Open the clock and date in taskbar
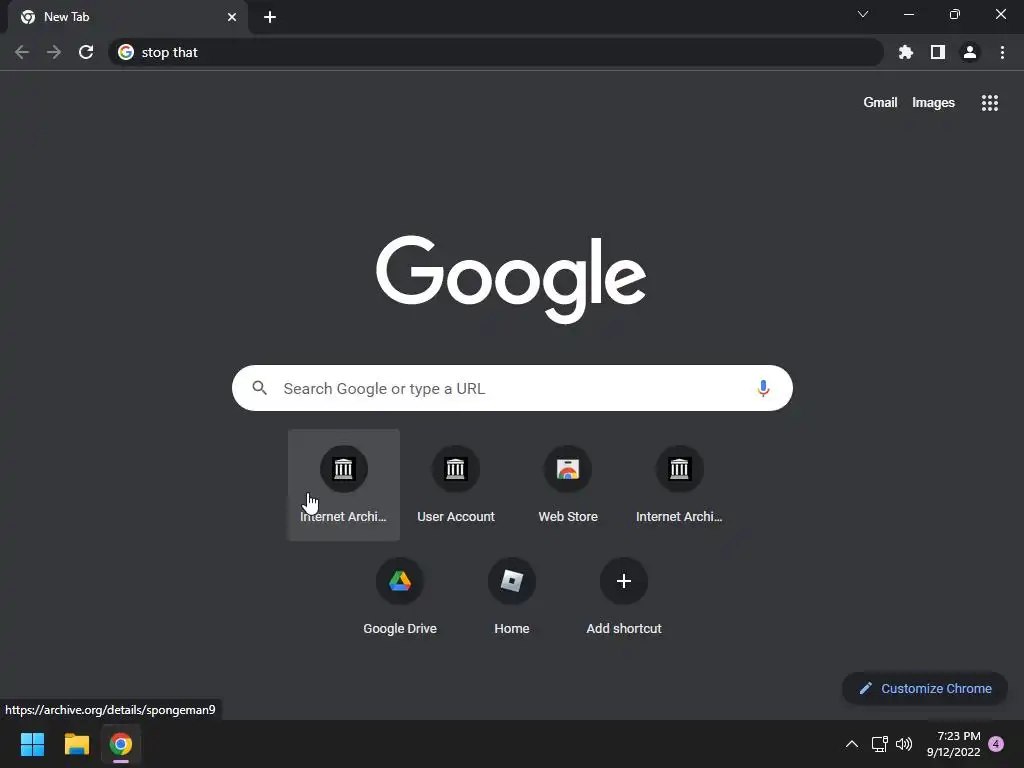Screen dimensions: 1024x768 [953, 744]
